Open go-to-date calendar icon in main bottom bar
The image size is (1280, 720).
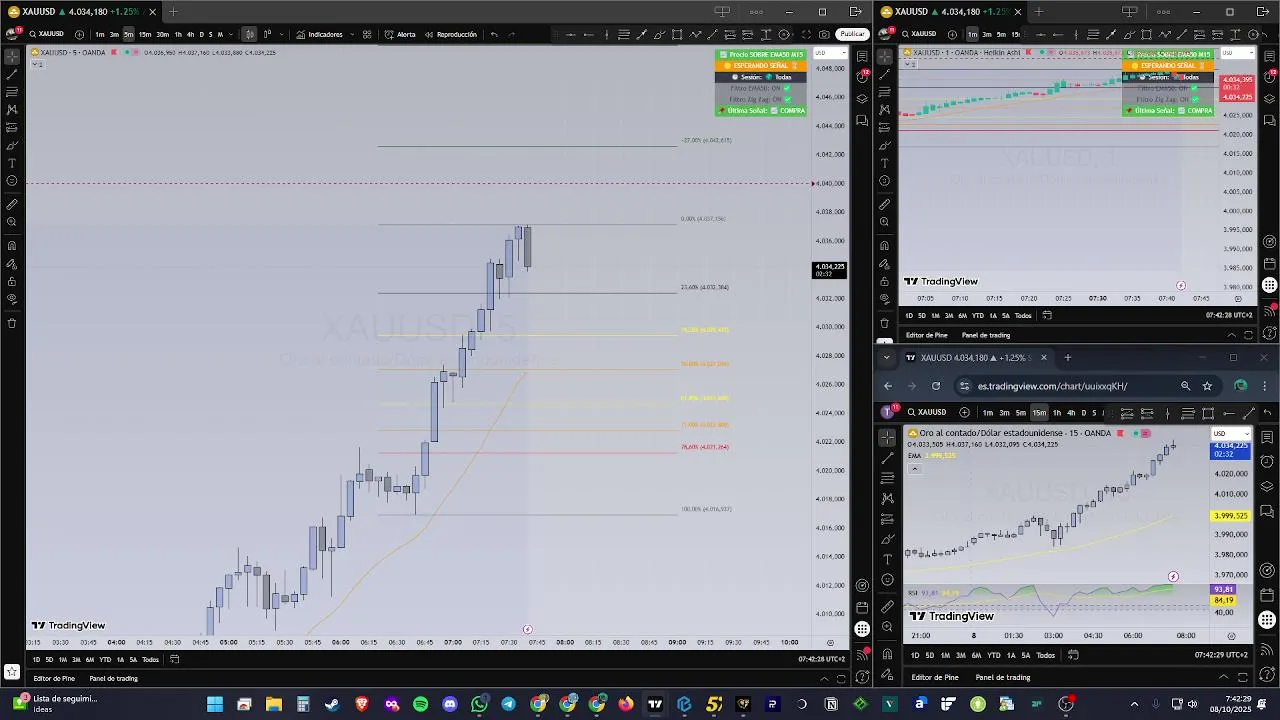[174, 659]
